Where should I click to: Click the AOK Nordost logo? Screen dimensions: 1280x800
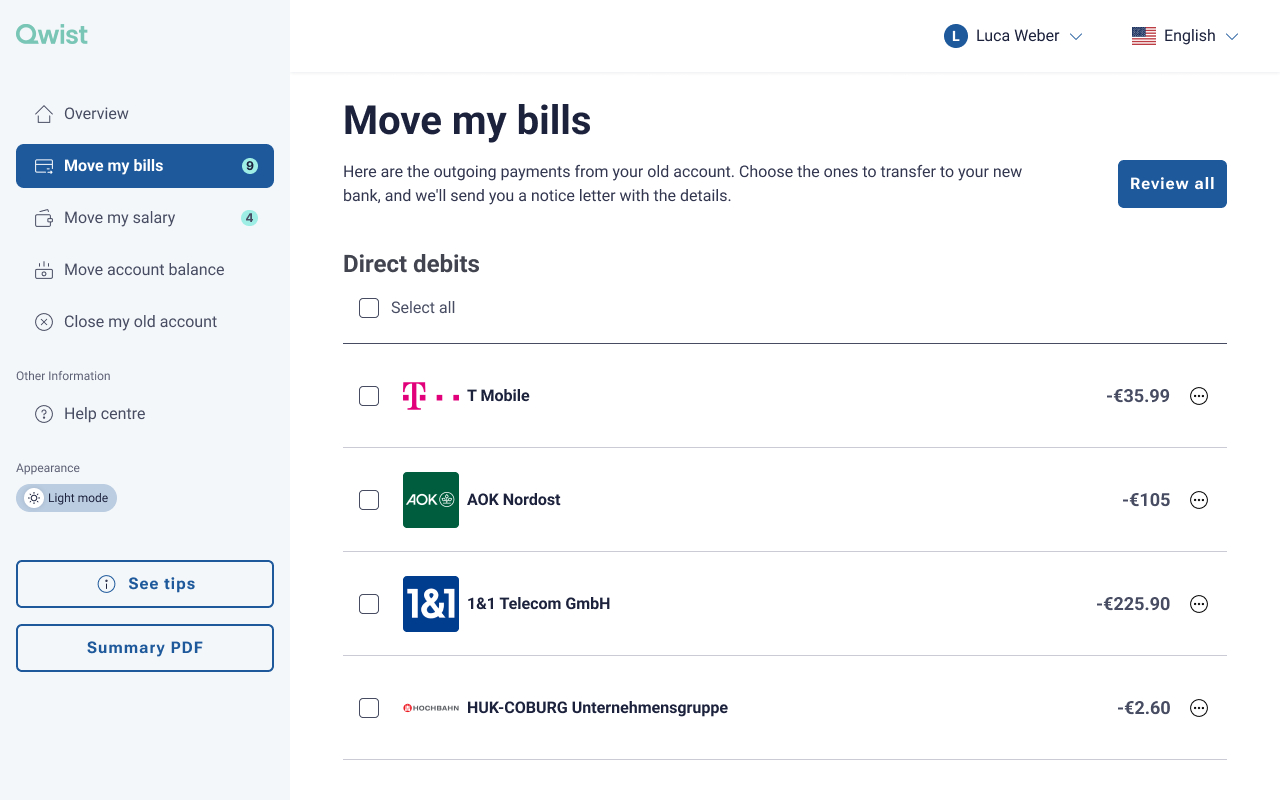(431, 500)
